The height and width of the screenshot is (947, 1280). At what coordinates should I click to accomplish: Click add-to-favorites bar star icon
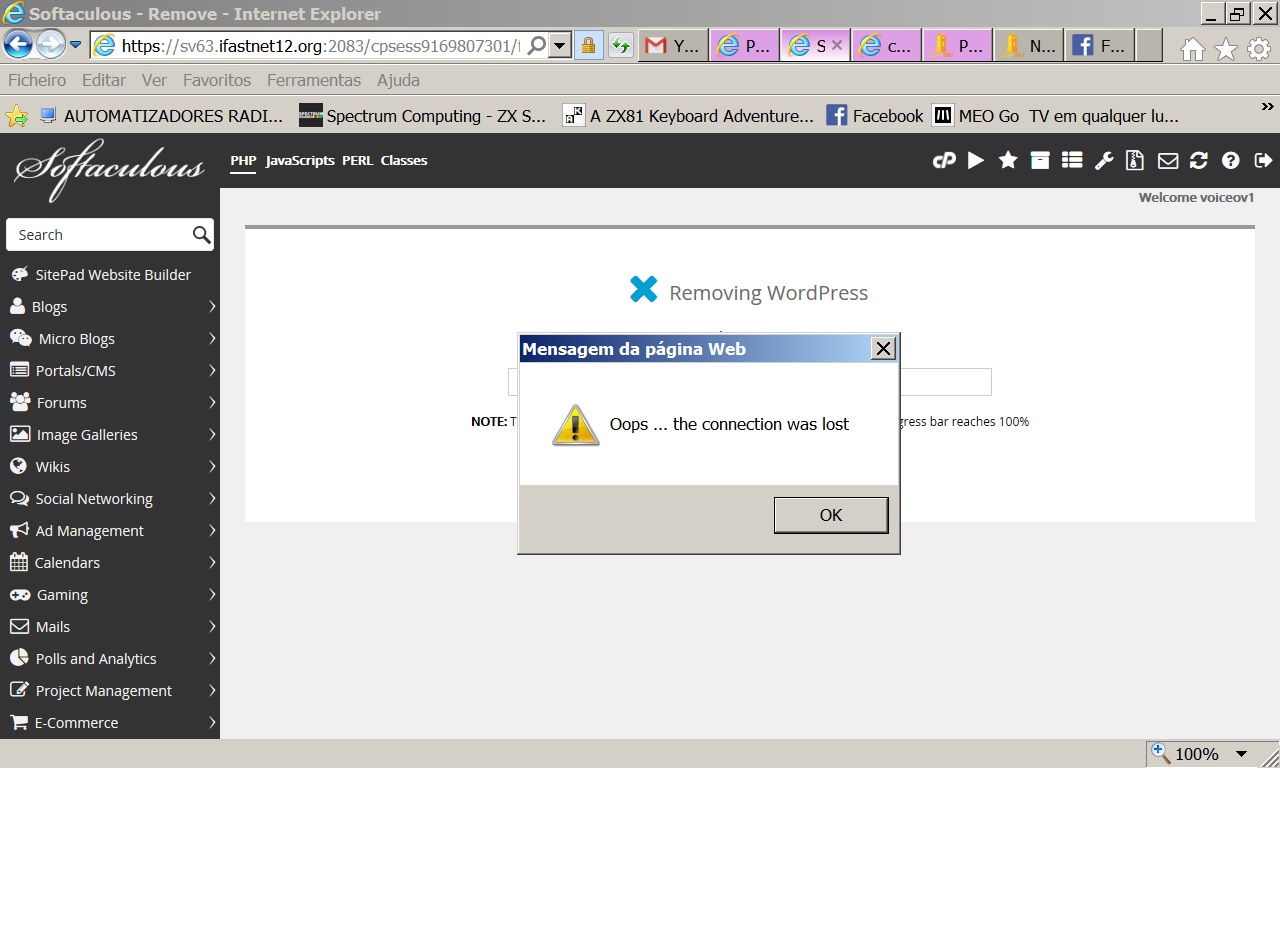tap(16, 116)
